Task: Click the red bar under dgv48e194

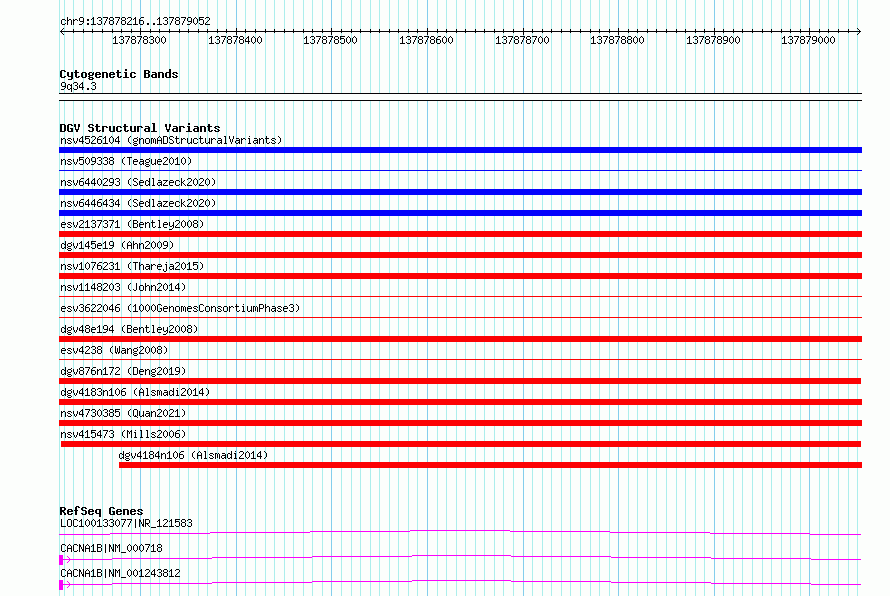Action: [460, 339]
